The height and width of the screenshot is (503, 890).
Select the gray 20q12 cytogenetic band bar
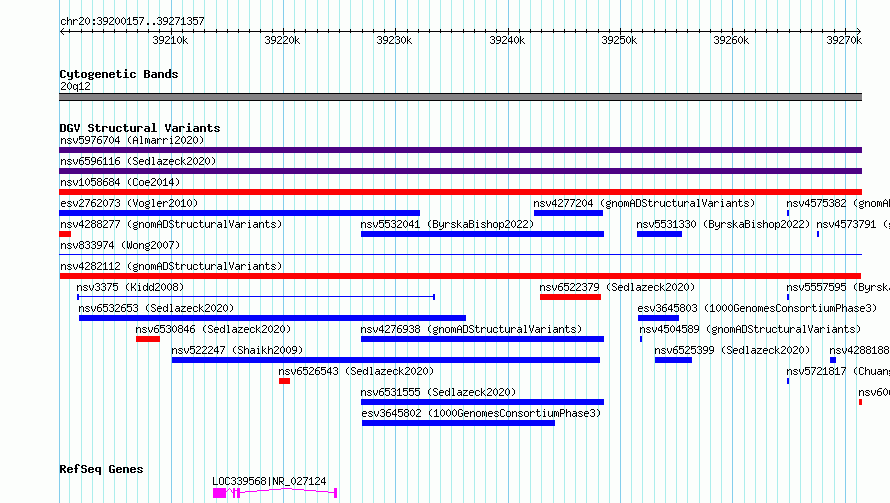(x=460, y=97)
